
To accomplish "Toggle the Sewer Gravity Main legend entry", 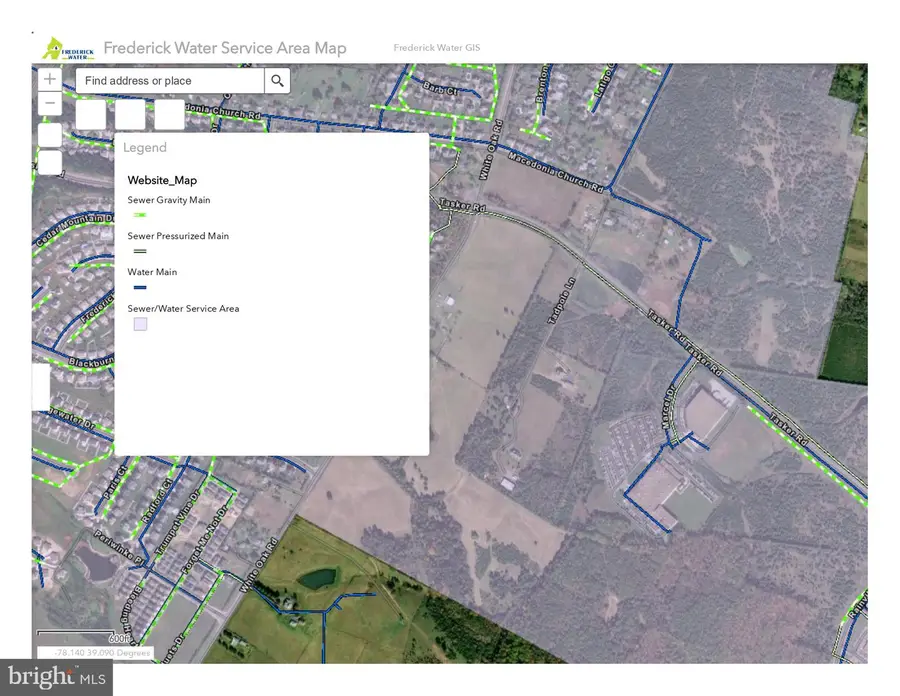I will click(x=168, y=200).
